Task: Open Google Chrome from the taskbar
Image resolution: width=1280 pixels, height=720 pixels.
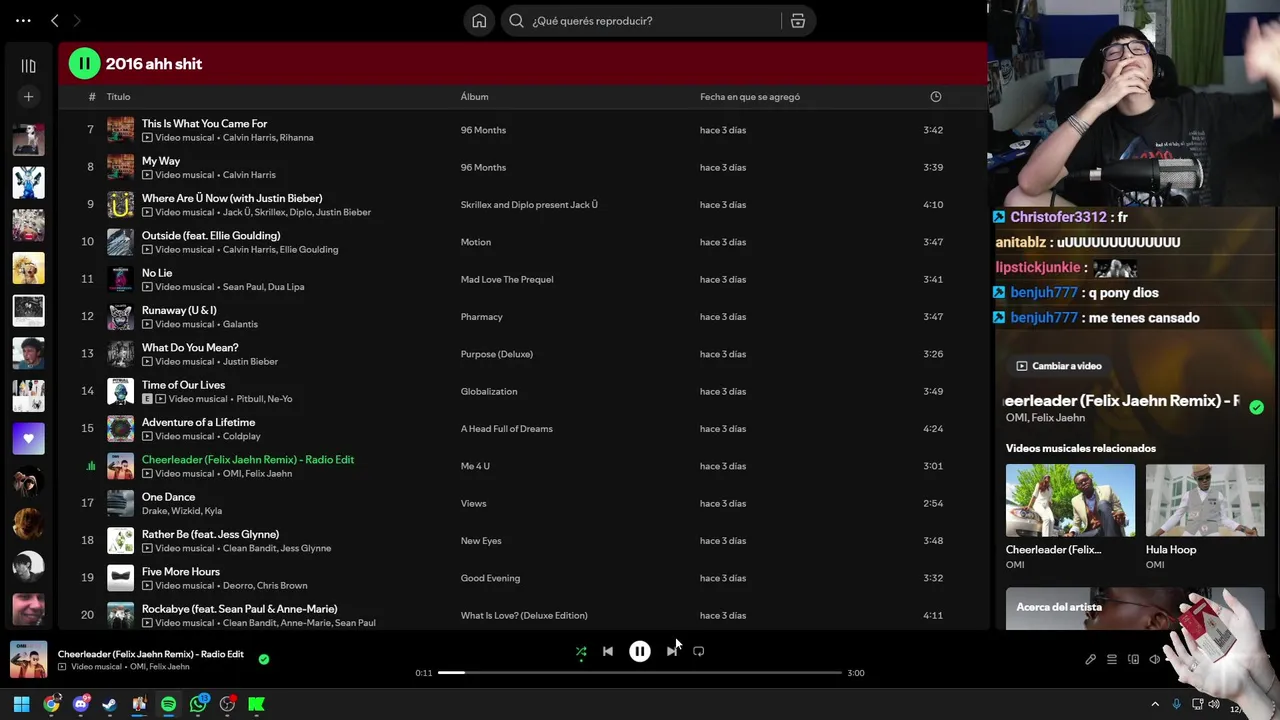Action: [x=51, y=704]
